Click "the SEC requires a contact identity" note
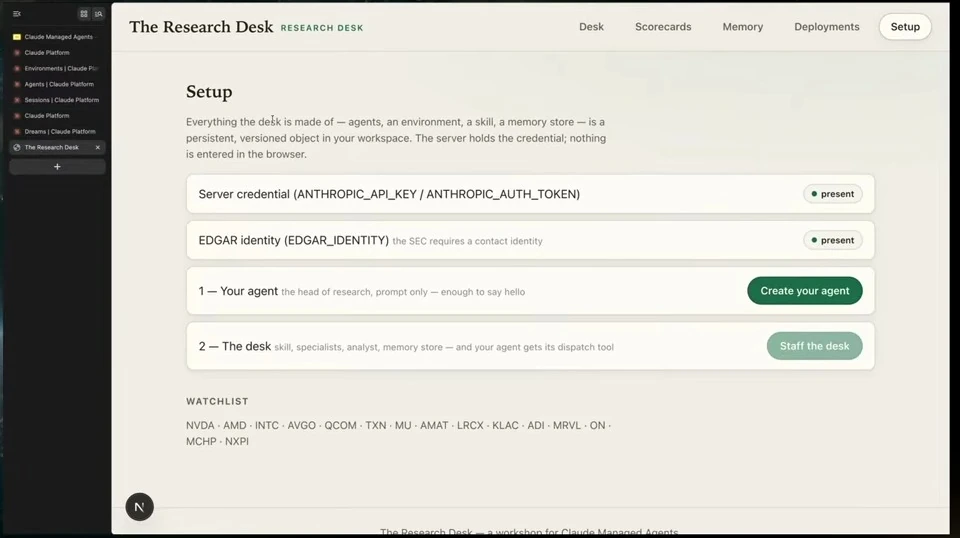The image size is (960, 538). coord(467,241)
